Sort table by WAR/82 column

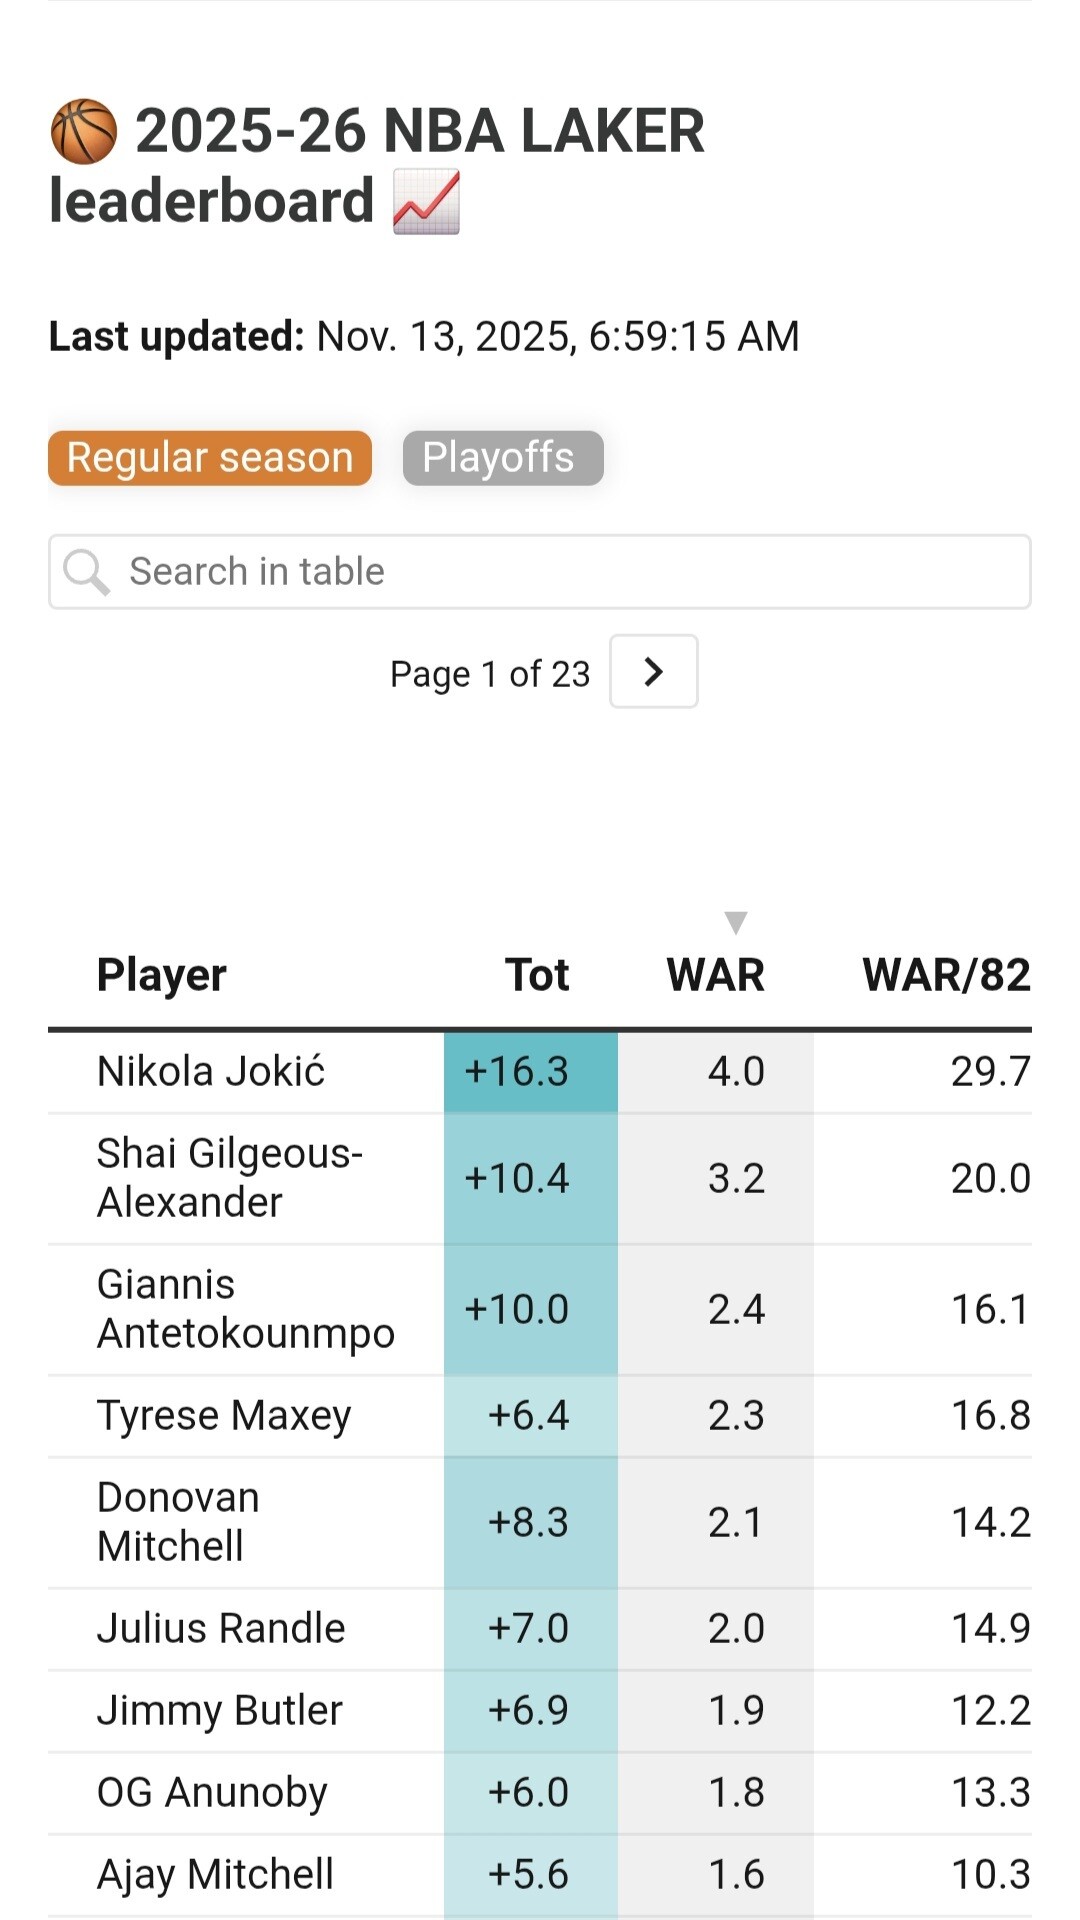946,975
